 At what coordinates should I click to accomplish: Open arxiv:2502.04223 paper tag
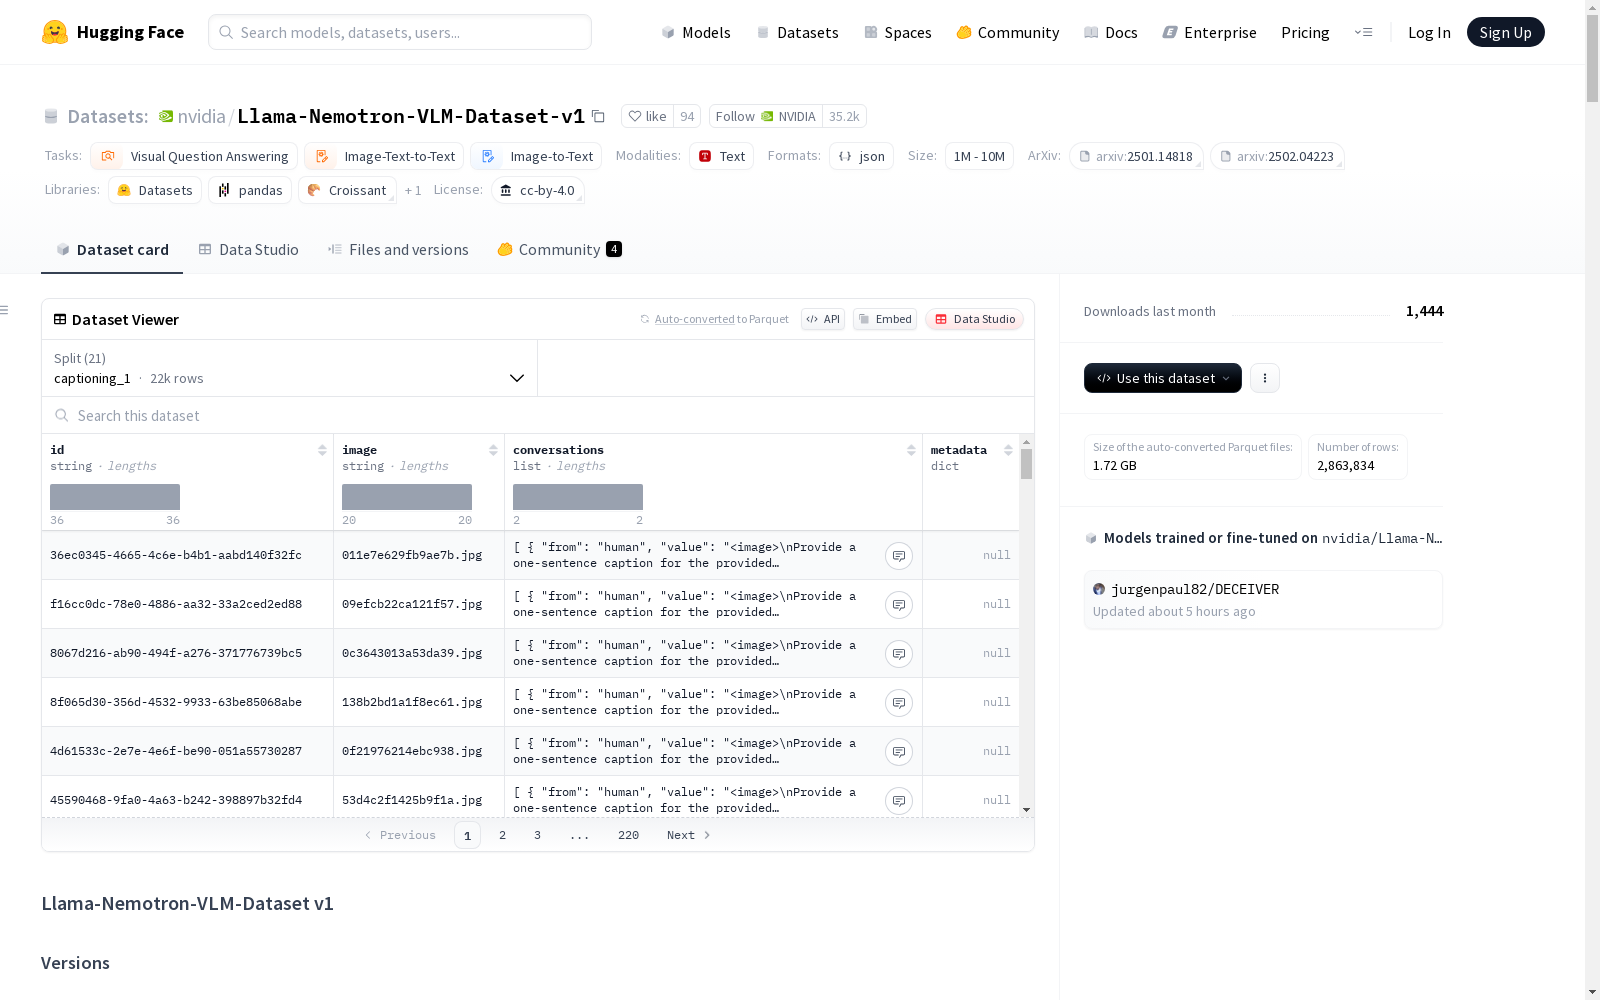point(1277,156)
